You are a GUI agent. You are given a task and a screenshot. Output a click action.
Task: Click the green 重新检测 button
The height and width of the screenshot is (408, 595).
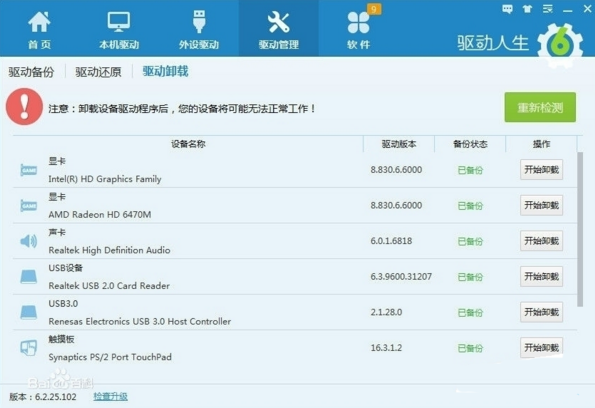(540, 107)
